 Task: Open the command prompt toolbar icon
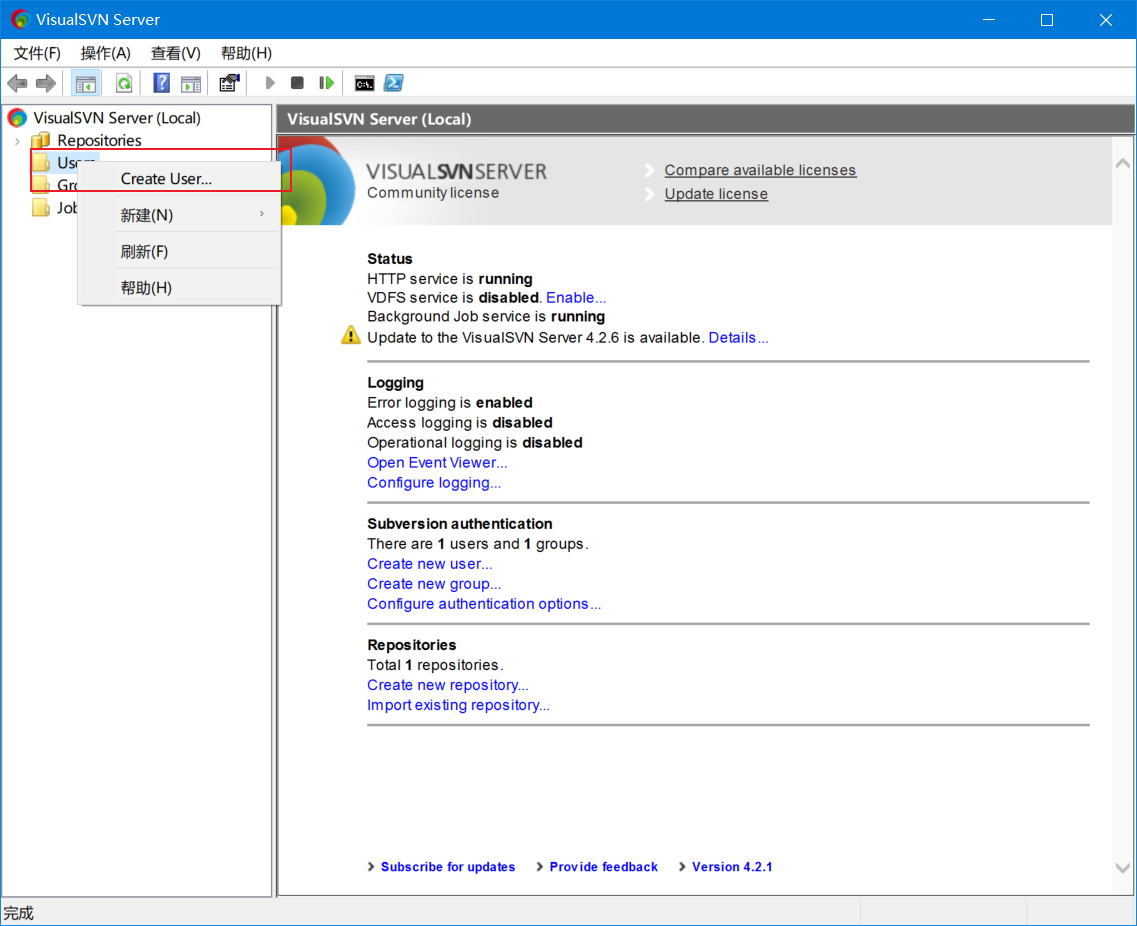point(364,83)
